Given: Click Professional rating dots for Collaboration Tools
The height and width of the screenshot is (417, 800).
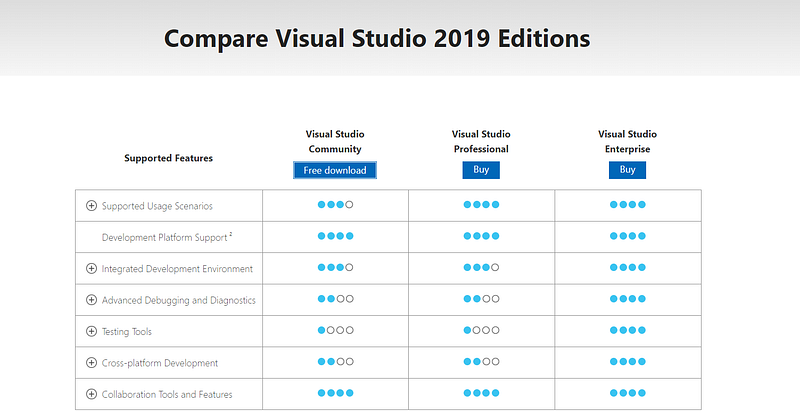Looking at the screenshot, I should coord(481,393).
